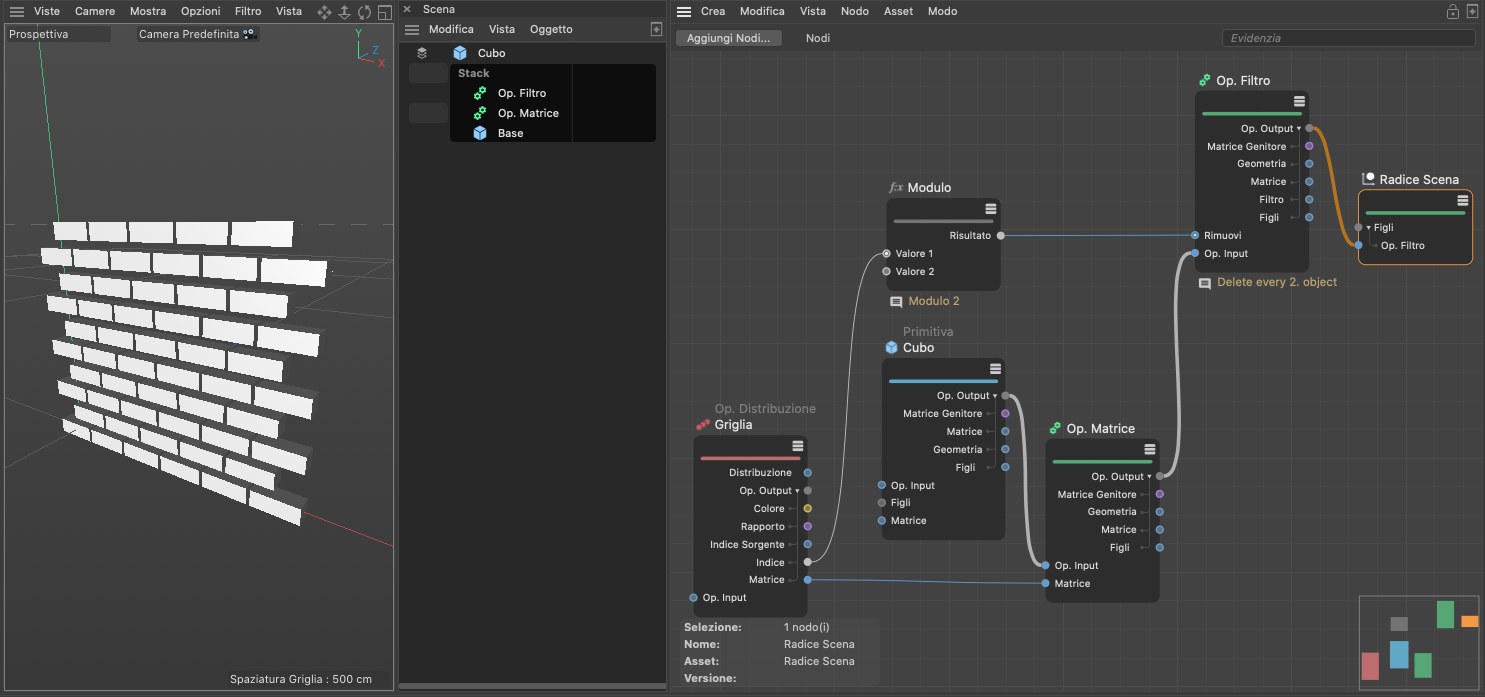This screenshot has width=1485, height=697.
Task: Click the gear icon of Op. Matrice in Stack
Action: tap(480, 113)
